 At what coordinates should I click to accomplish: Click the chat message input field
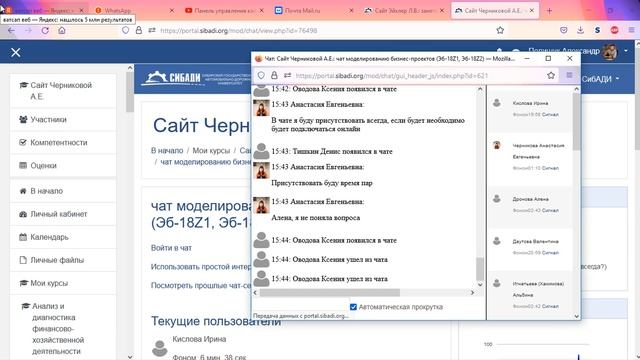300,306
